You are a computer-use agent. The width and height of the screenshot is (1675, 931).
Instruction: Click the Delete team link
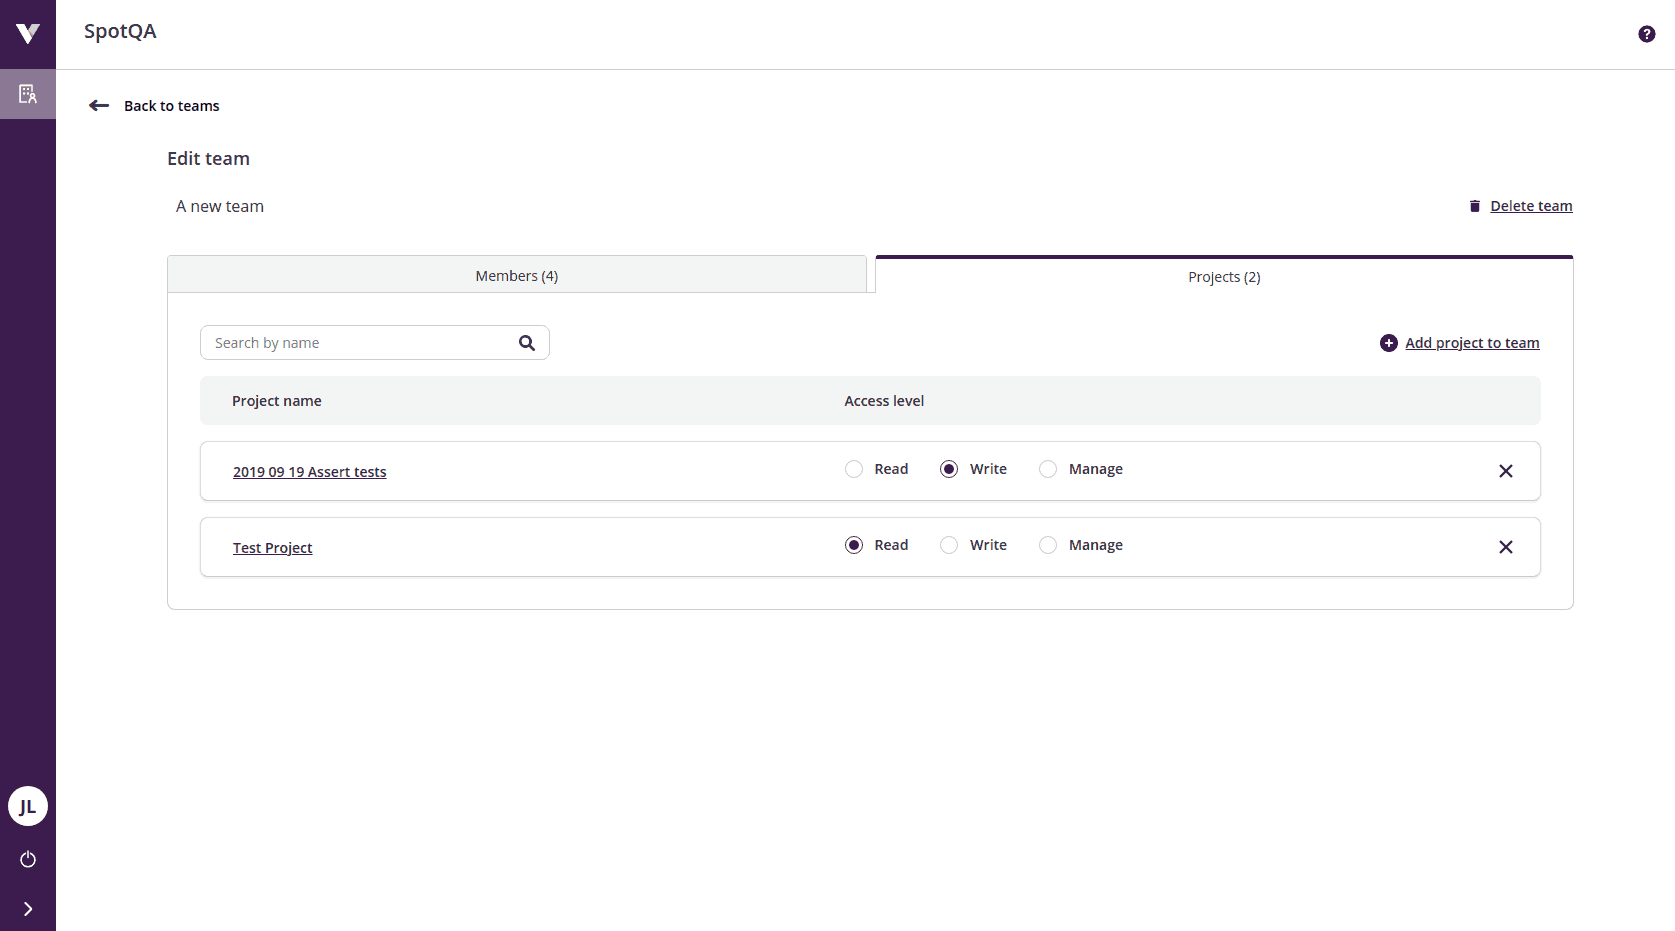[1531, 205]
